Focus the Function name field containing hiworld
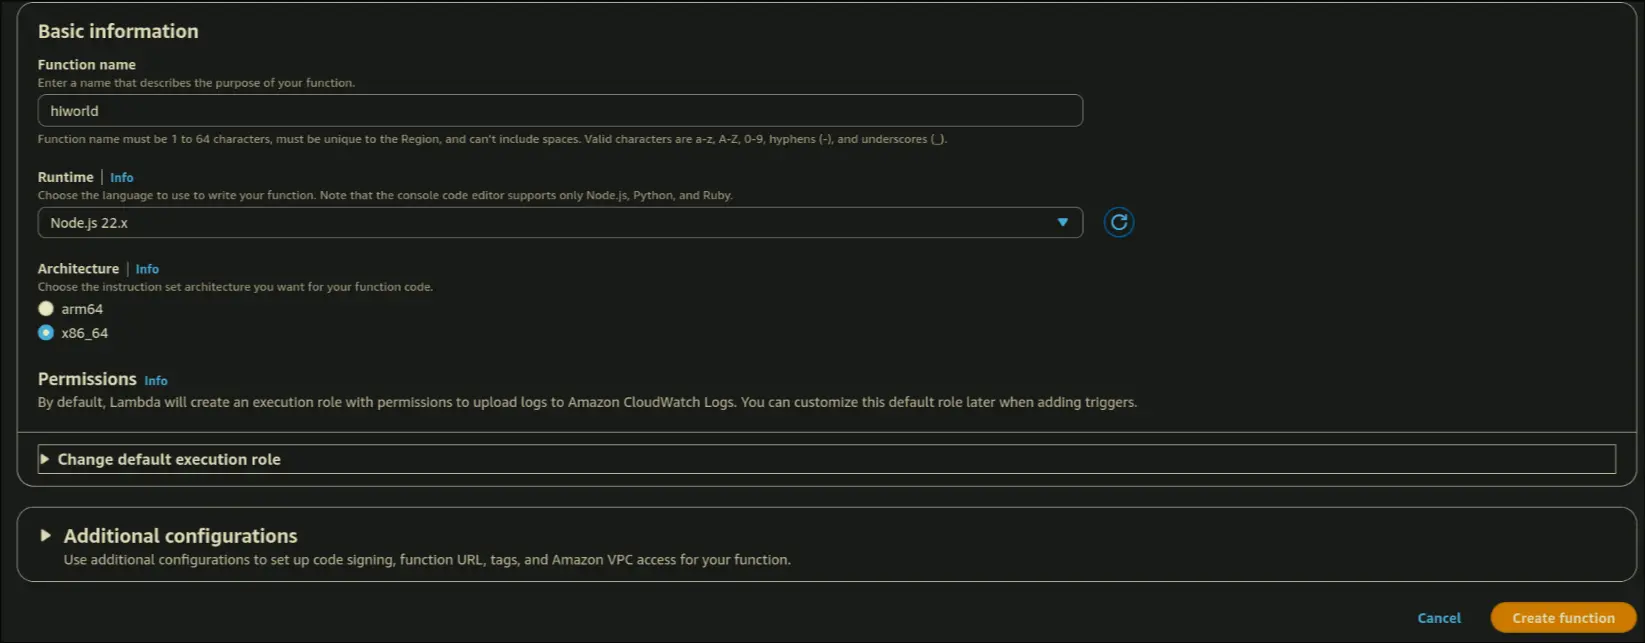The height and width of the screenshot is (643, 1645). 559,111
